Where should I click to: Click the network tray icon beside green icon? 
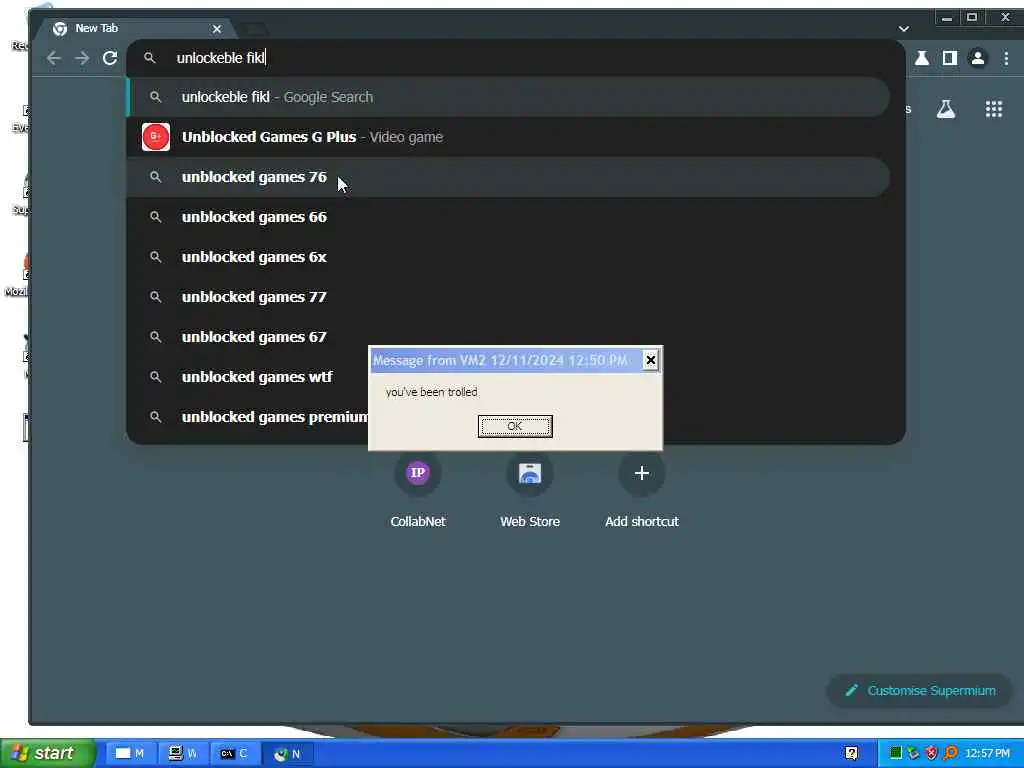point(913,753)
